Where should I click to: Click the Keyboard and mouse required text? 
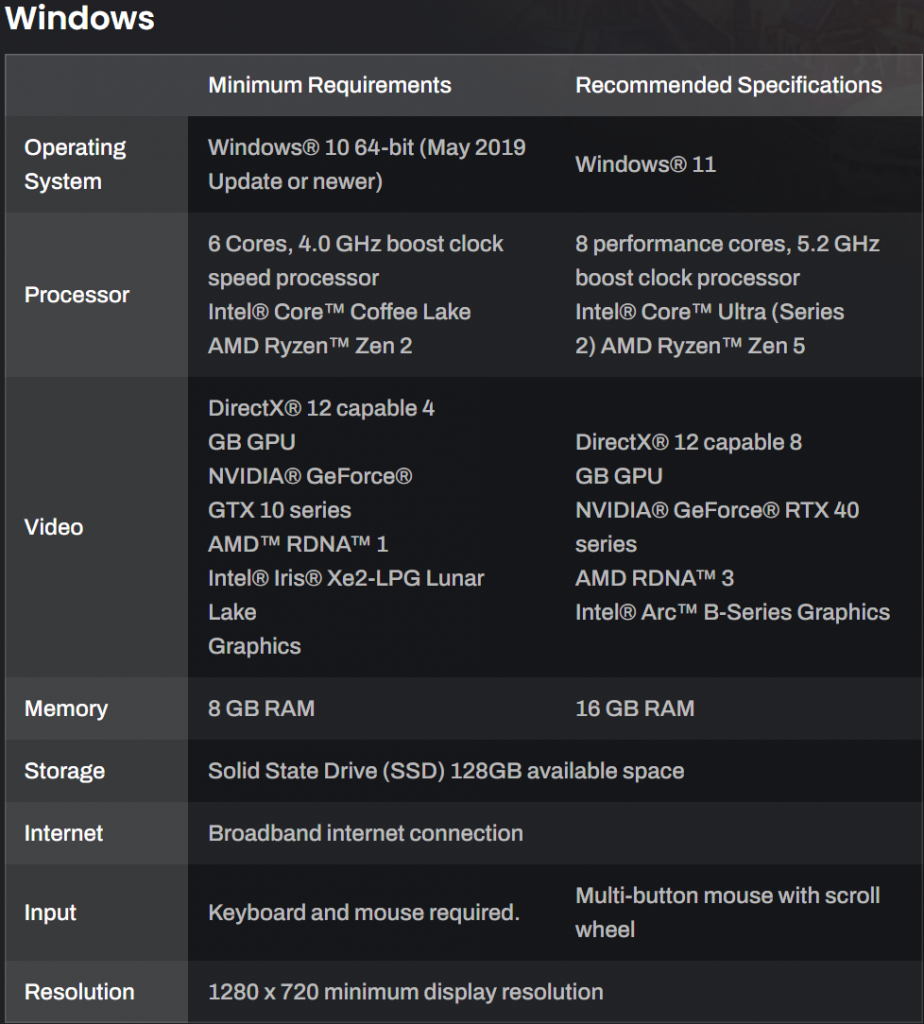click(x=363, y=913)
